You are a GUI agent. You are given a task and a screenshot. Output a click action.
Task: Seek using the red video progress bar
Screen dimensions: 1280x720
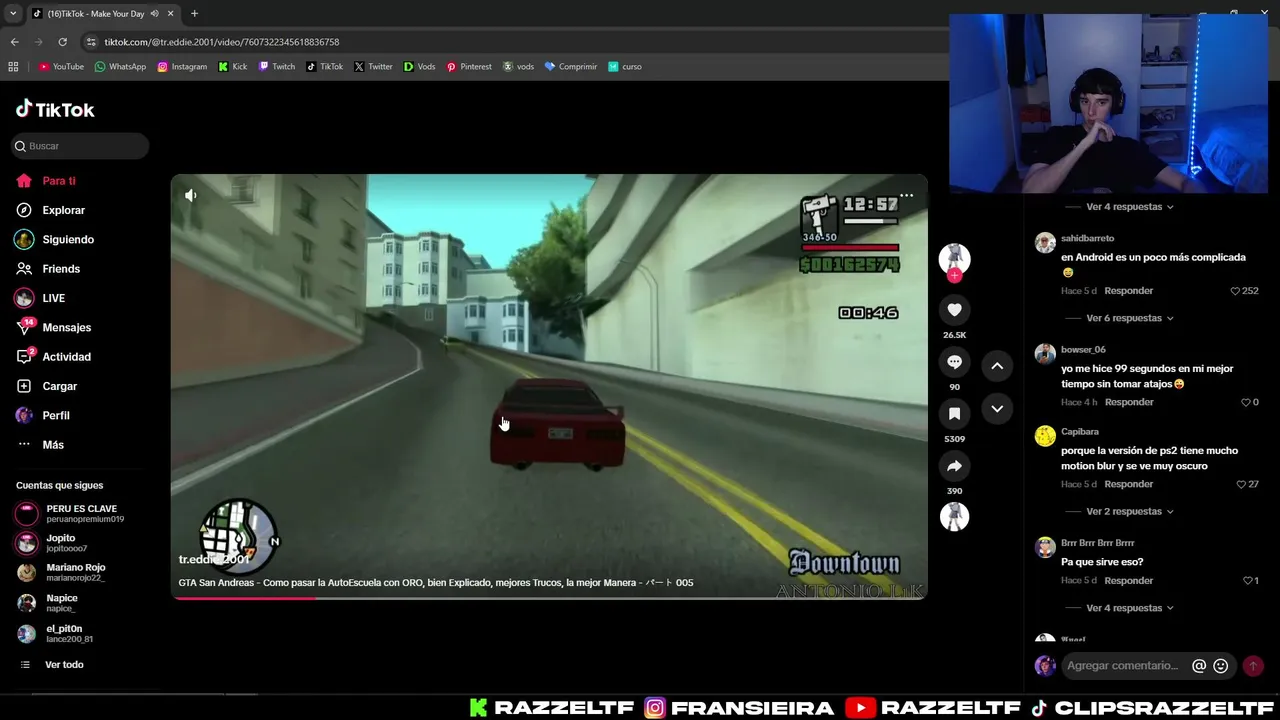pos(549,598)
